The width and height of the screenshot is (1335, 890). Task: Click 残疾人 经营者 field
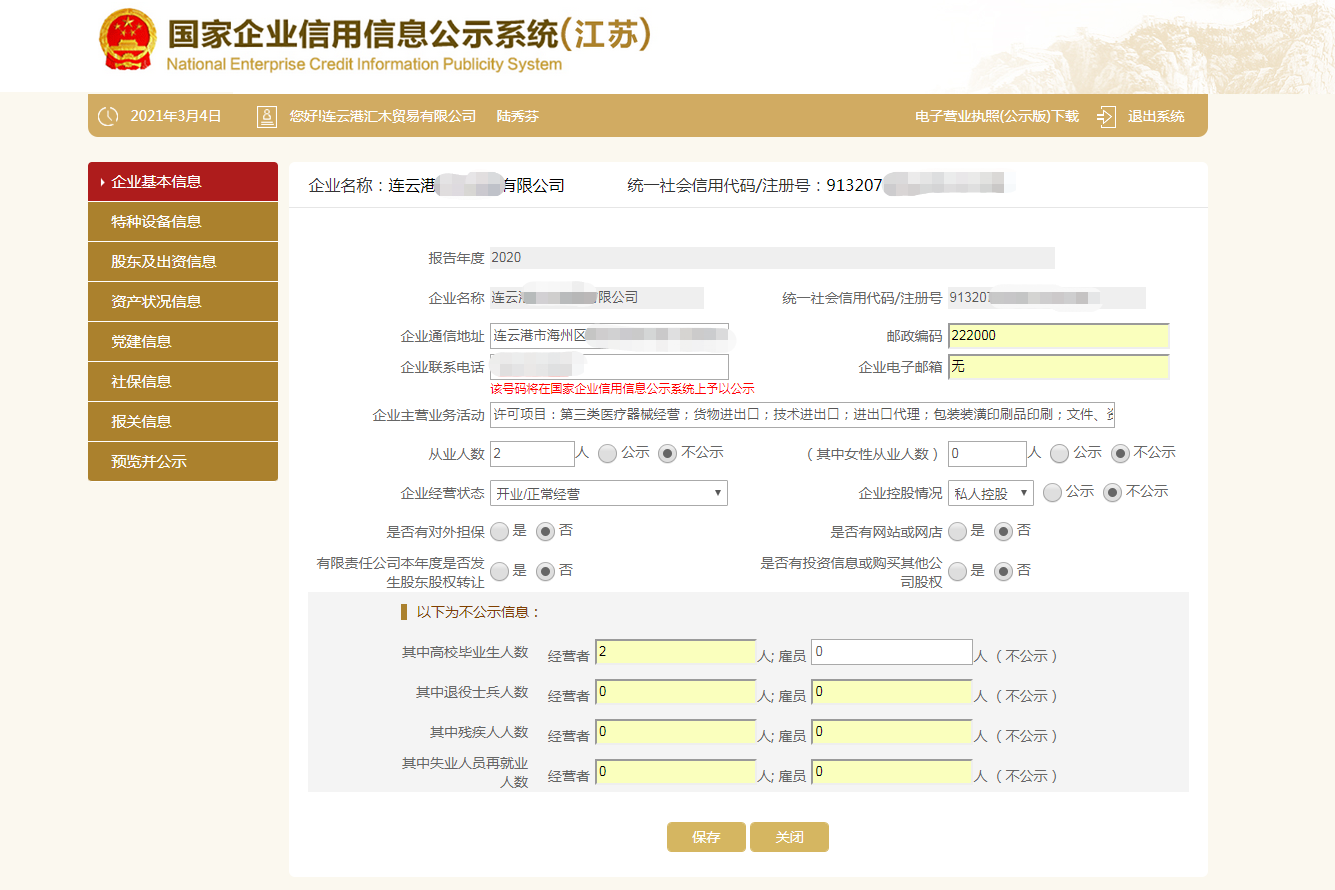[x=675, y=732]
